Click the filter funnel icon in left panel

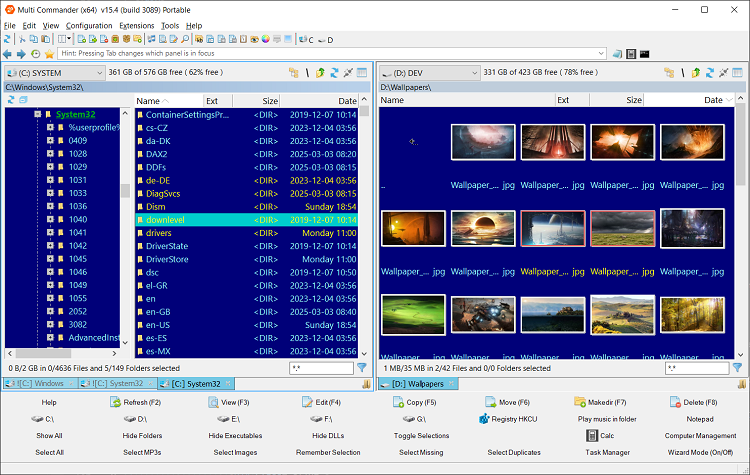tap(362, 367)
